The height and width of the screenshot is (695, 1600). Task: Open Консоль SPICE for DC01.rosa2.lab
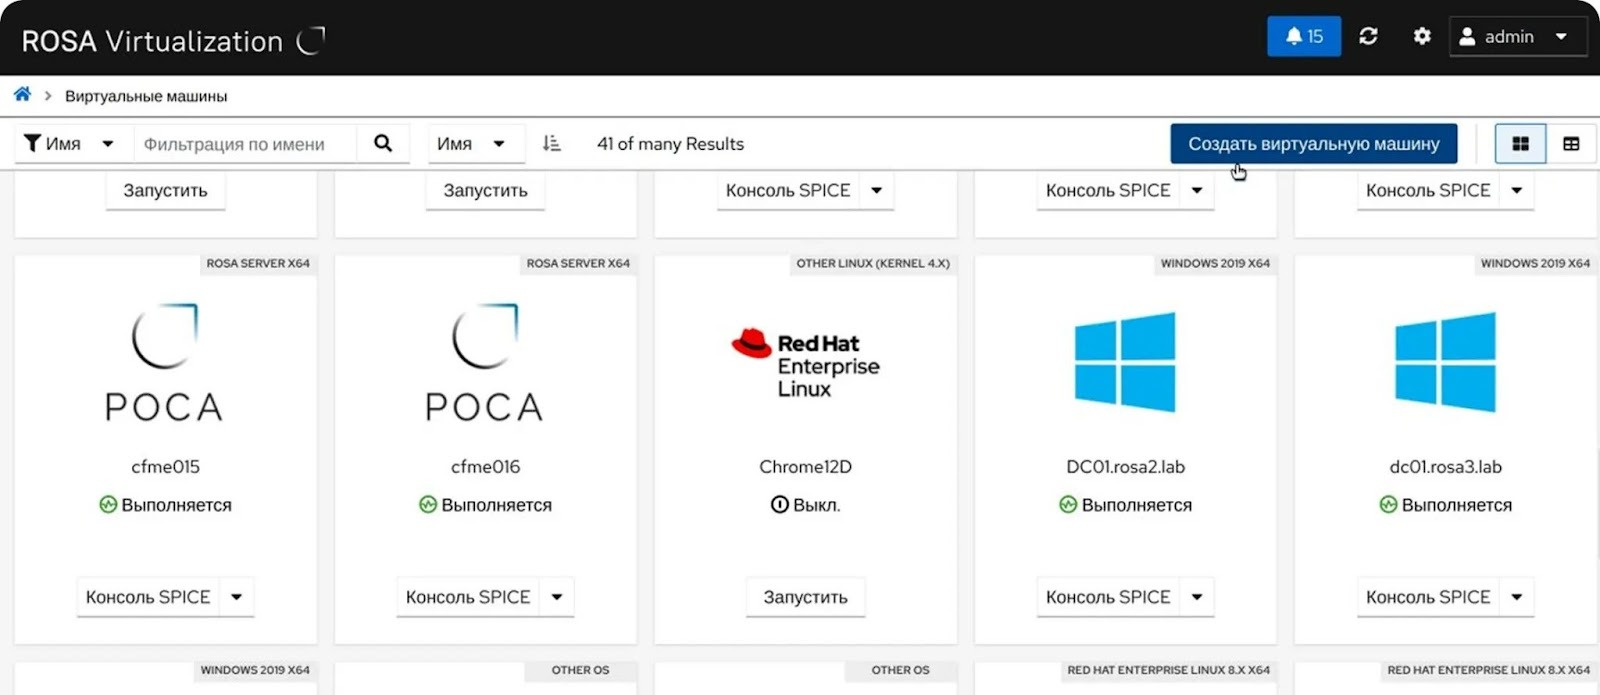point(1107,597)
